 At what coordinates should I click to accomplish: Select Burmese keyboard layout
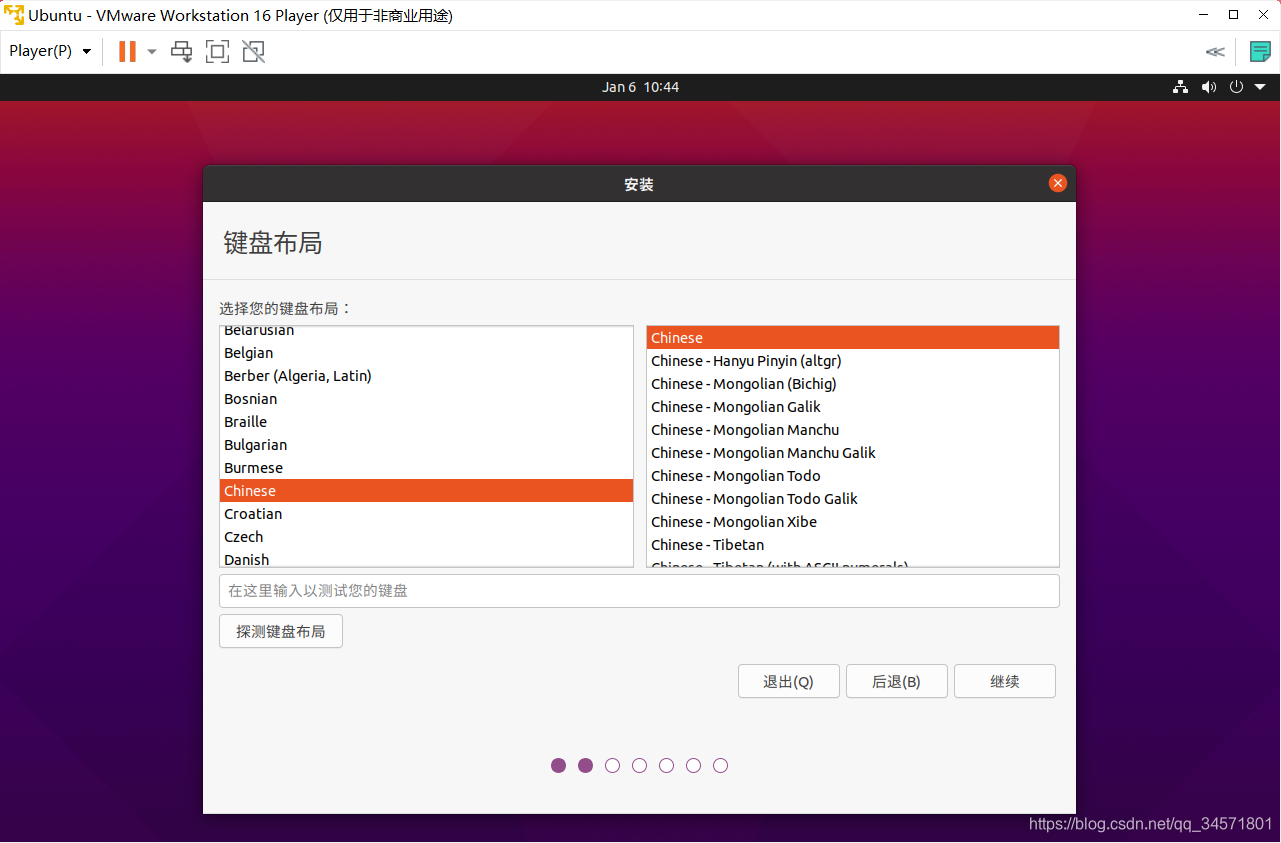point(426,468)
